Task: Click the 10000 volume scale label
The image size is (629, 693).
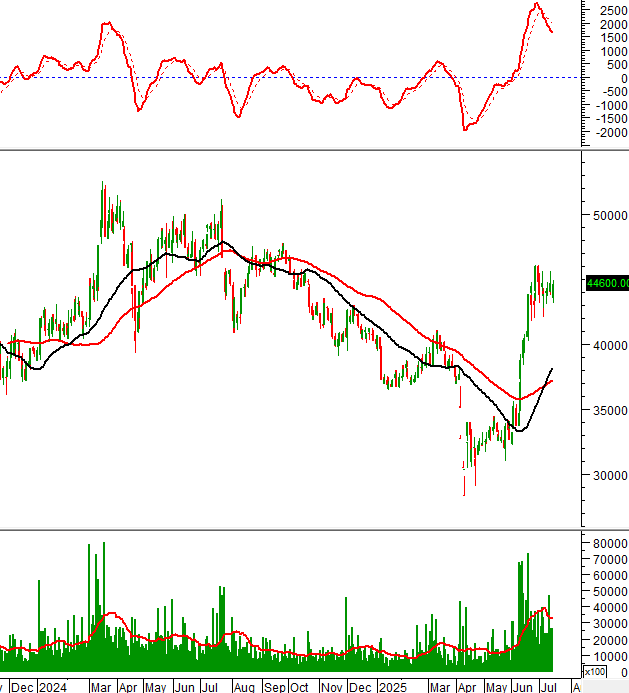Action: 606,655
